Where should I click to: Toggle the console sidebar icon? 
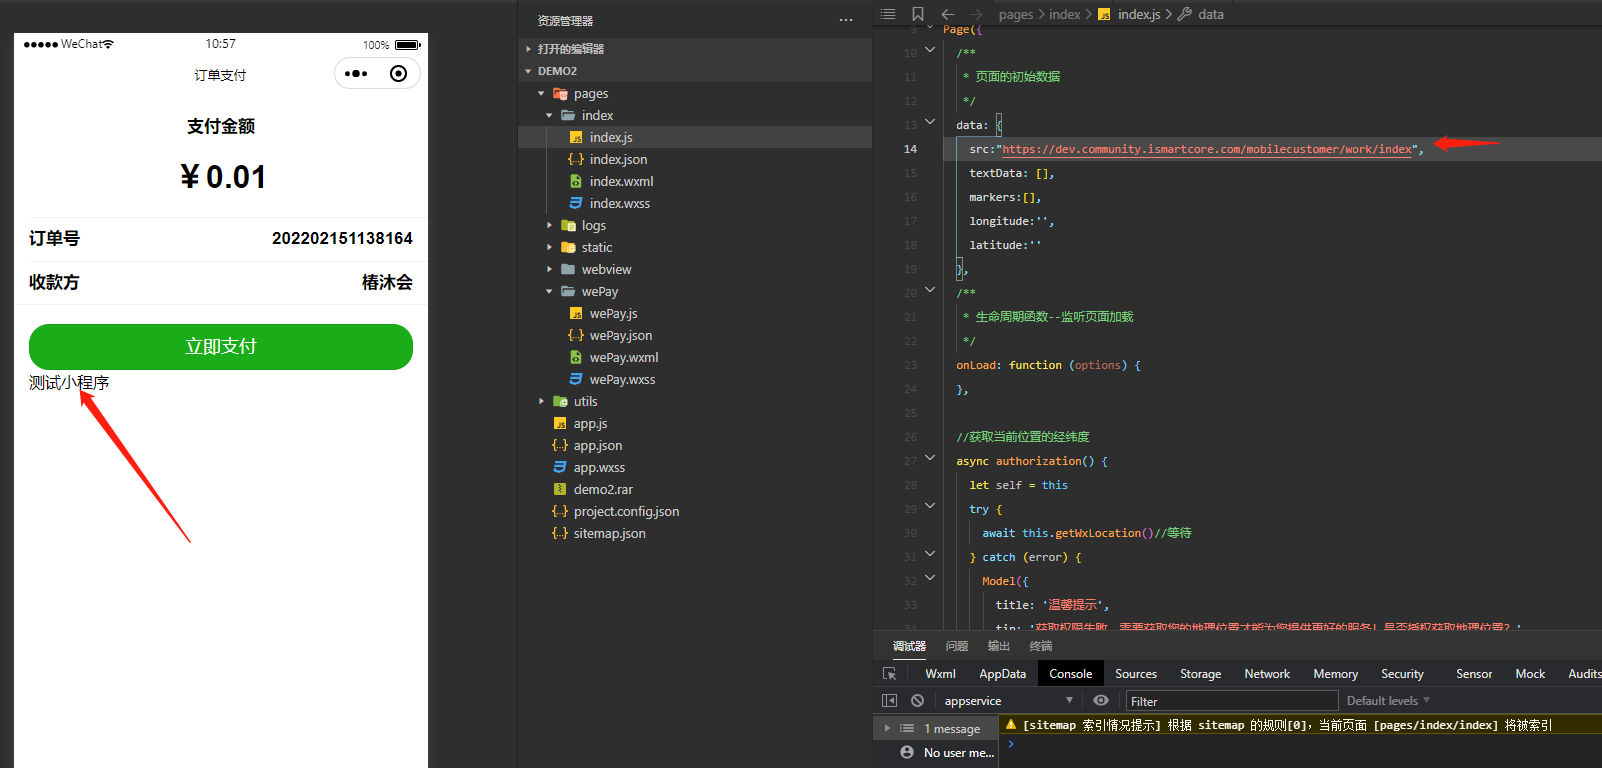889,701
